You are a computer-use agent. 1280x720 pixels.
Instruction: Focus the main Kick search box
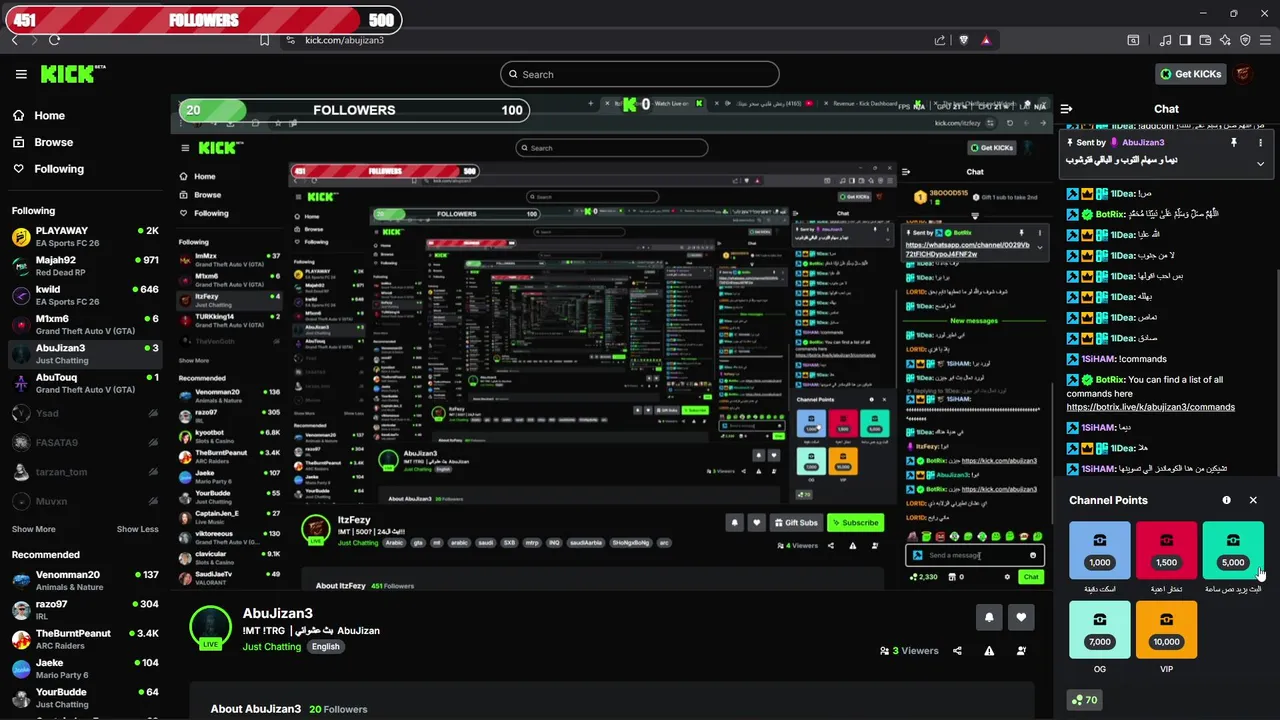coord(639,74)
